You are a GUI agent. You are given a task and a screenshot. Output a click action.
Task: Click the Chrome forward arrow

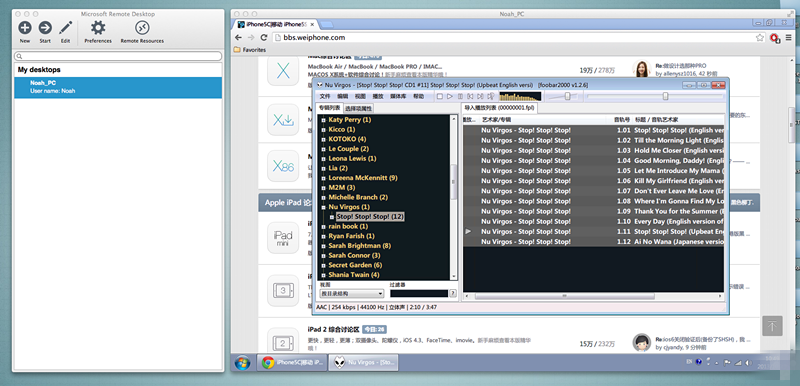(x=251, y=38)
